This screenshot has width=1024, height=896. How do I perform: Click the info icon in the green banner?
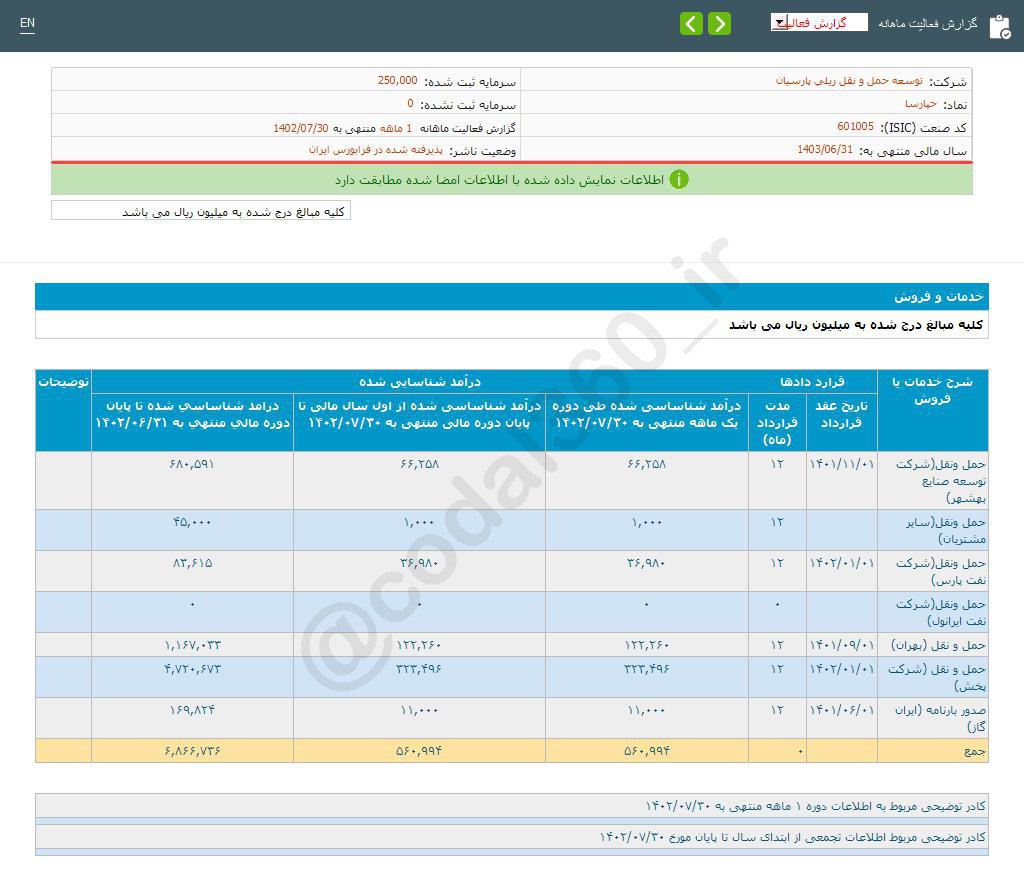(x=679, y=180)
